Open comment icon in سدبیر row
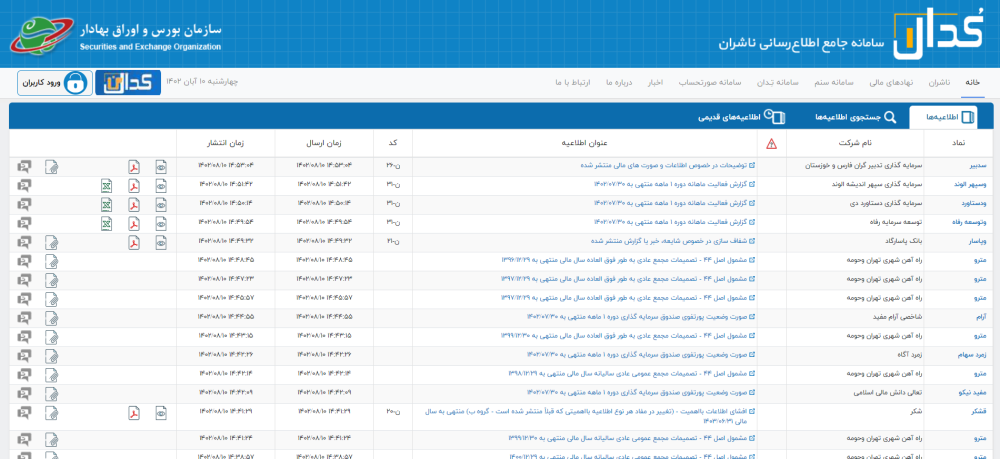The width and height of the screenshot is (1000, 459). point(24,167)
